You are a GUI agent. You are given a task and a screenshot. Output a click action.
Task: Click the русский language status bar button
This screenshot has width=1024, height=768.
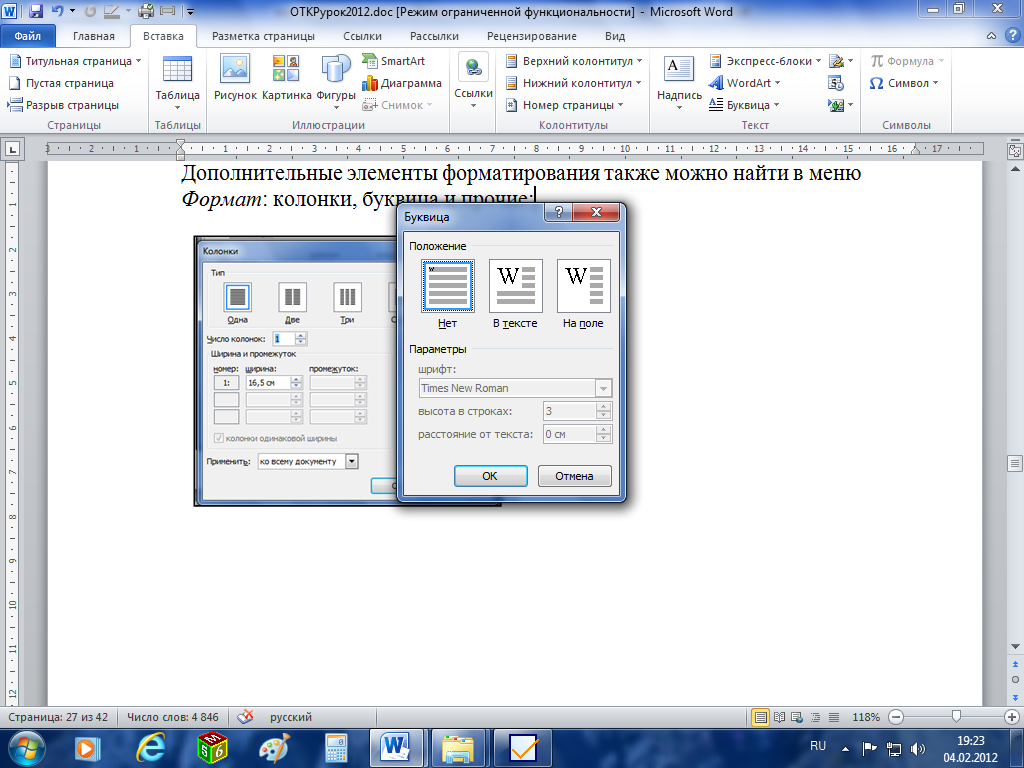click(291, 717)
